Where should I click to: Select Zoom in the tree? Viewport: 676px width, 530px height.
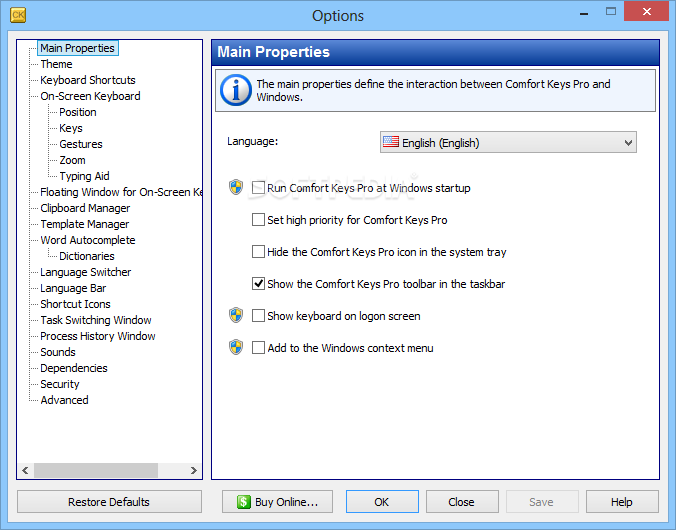click(x=72, y=160)
